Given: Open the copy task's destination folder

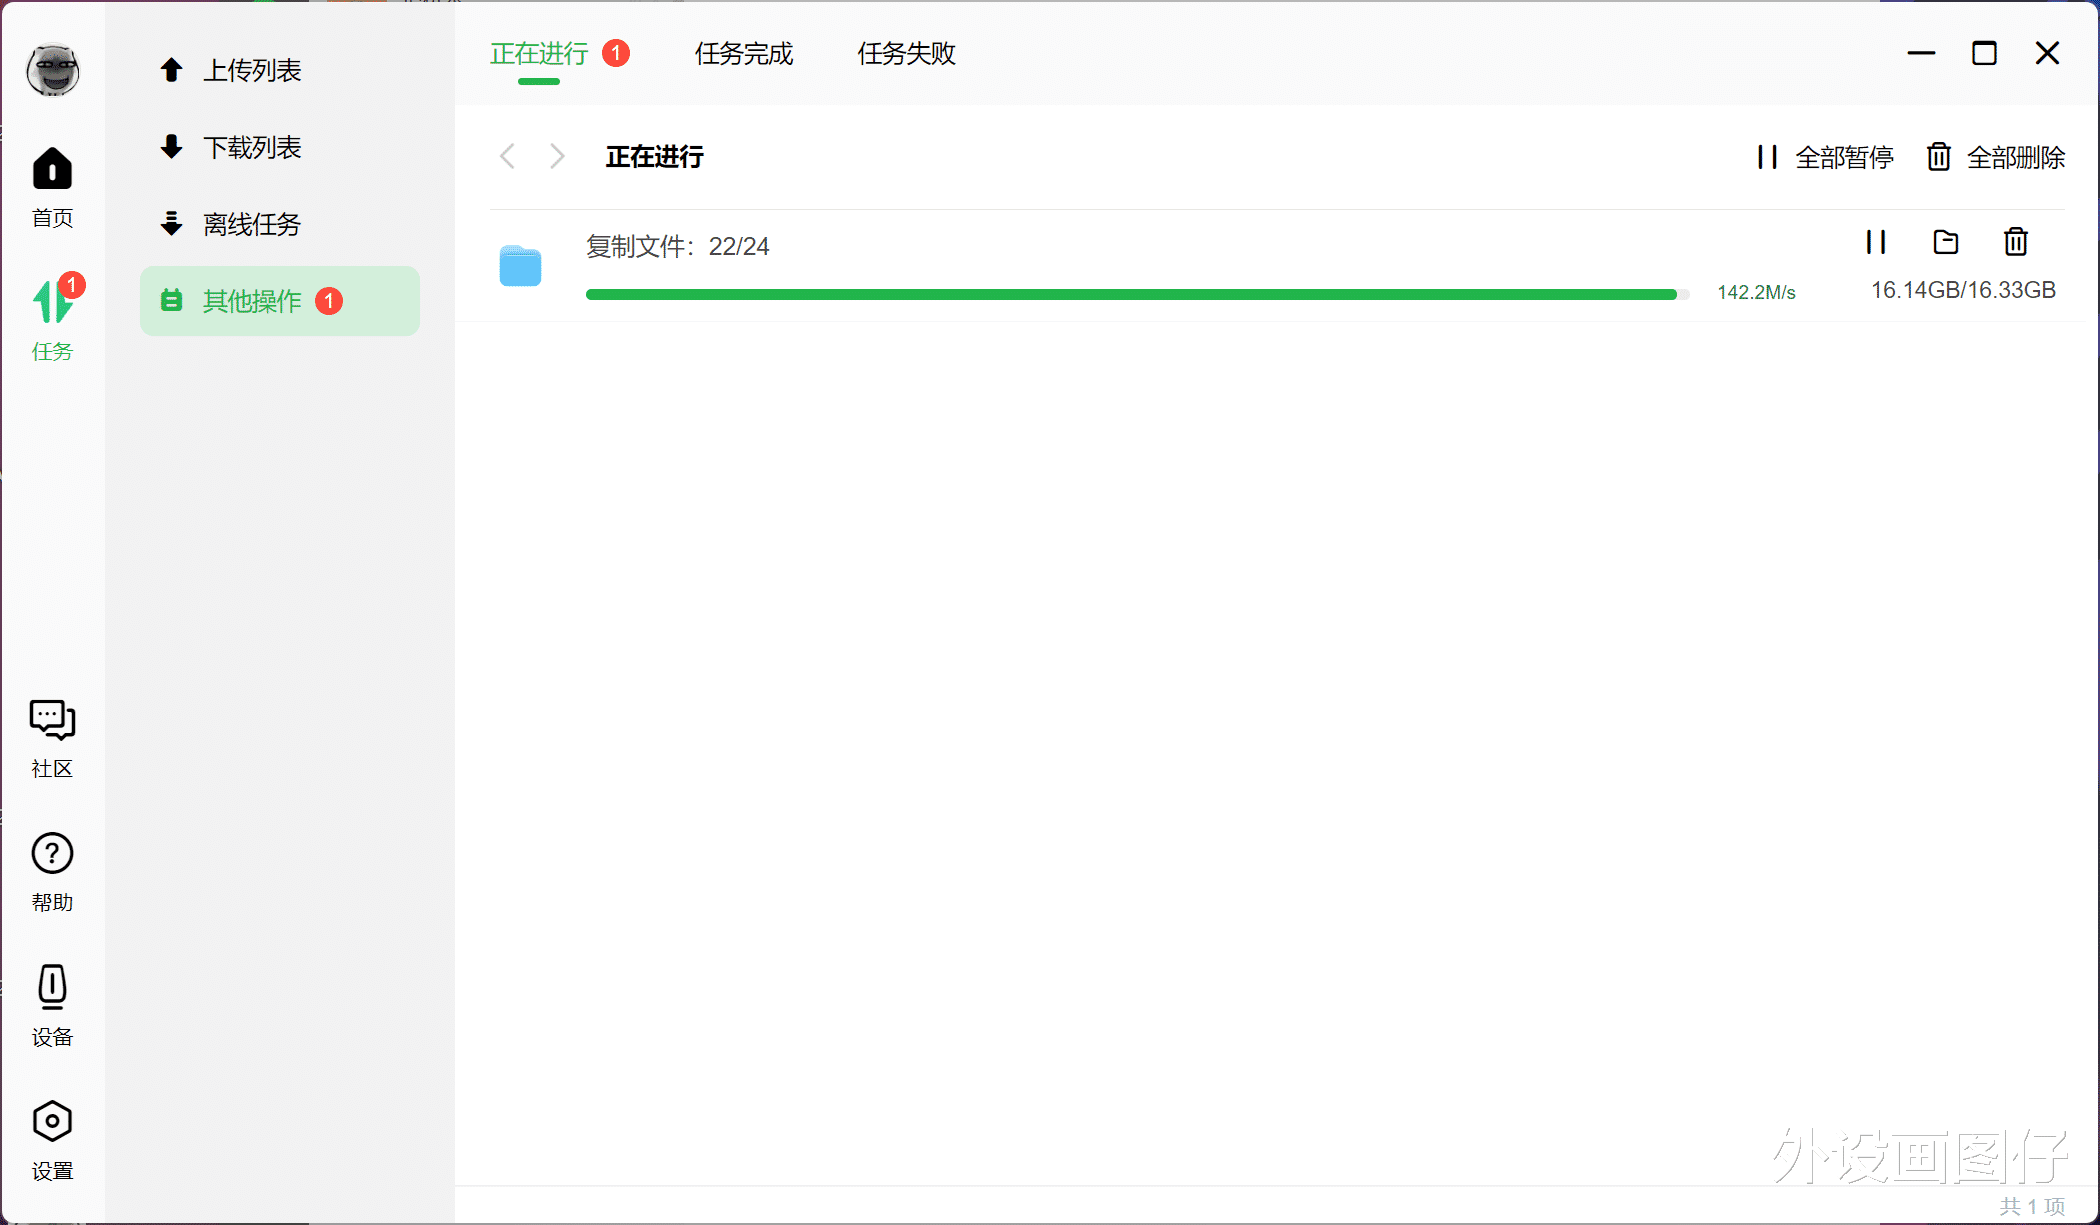Looking at the screenshot, I should pos(1946,242).
